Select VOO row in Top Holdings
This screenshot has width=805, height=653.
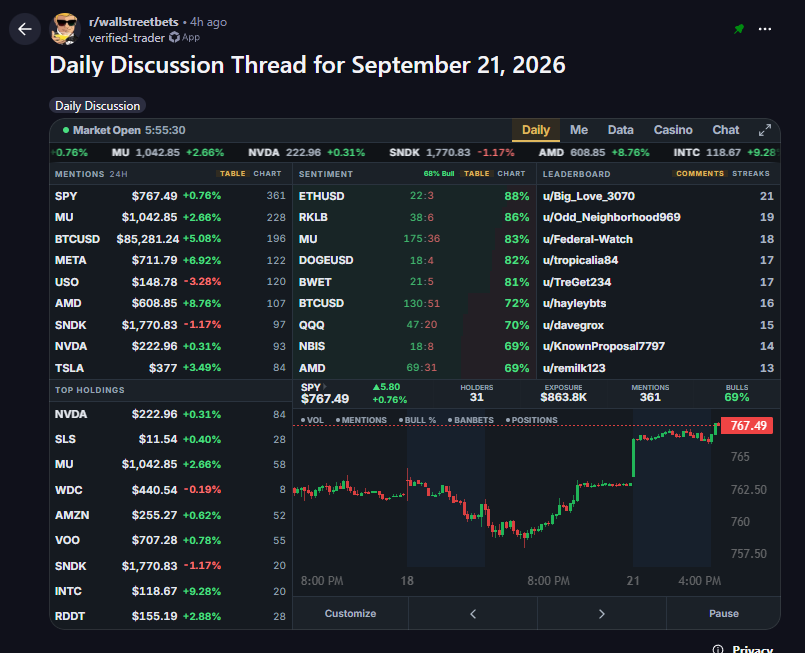[170, 540]
